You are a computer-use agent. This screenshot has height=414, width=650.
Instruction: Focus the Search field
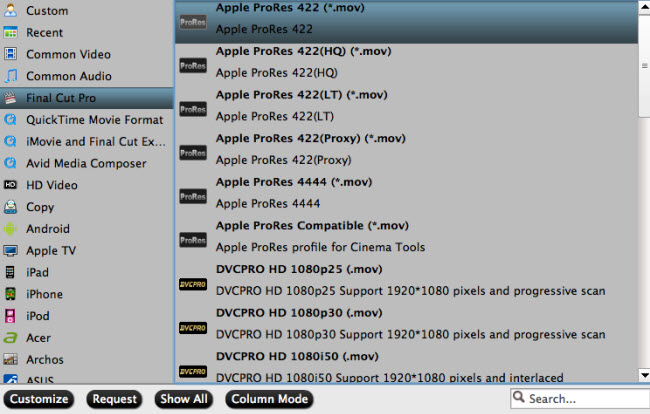(580, 399)
